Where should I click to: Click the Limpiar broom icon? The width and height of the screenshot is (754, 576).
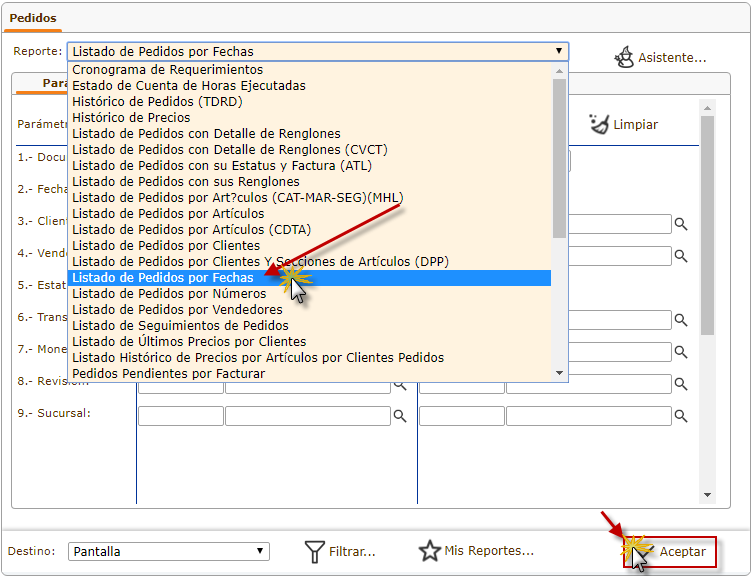(x=599, y=124)
